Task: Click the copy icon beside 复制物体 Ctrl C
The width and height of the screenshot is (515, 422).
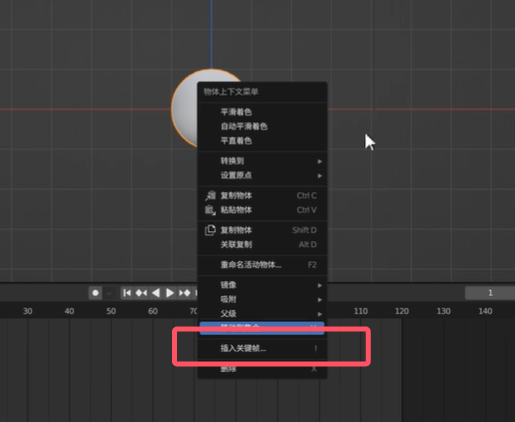Action: pyautogui.click(x=210, y=196)
